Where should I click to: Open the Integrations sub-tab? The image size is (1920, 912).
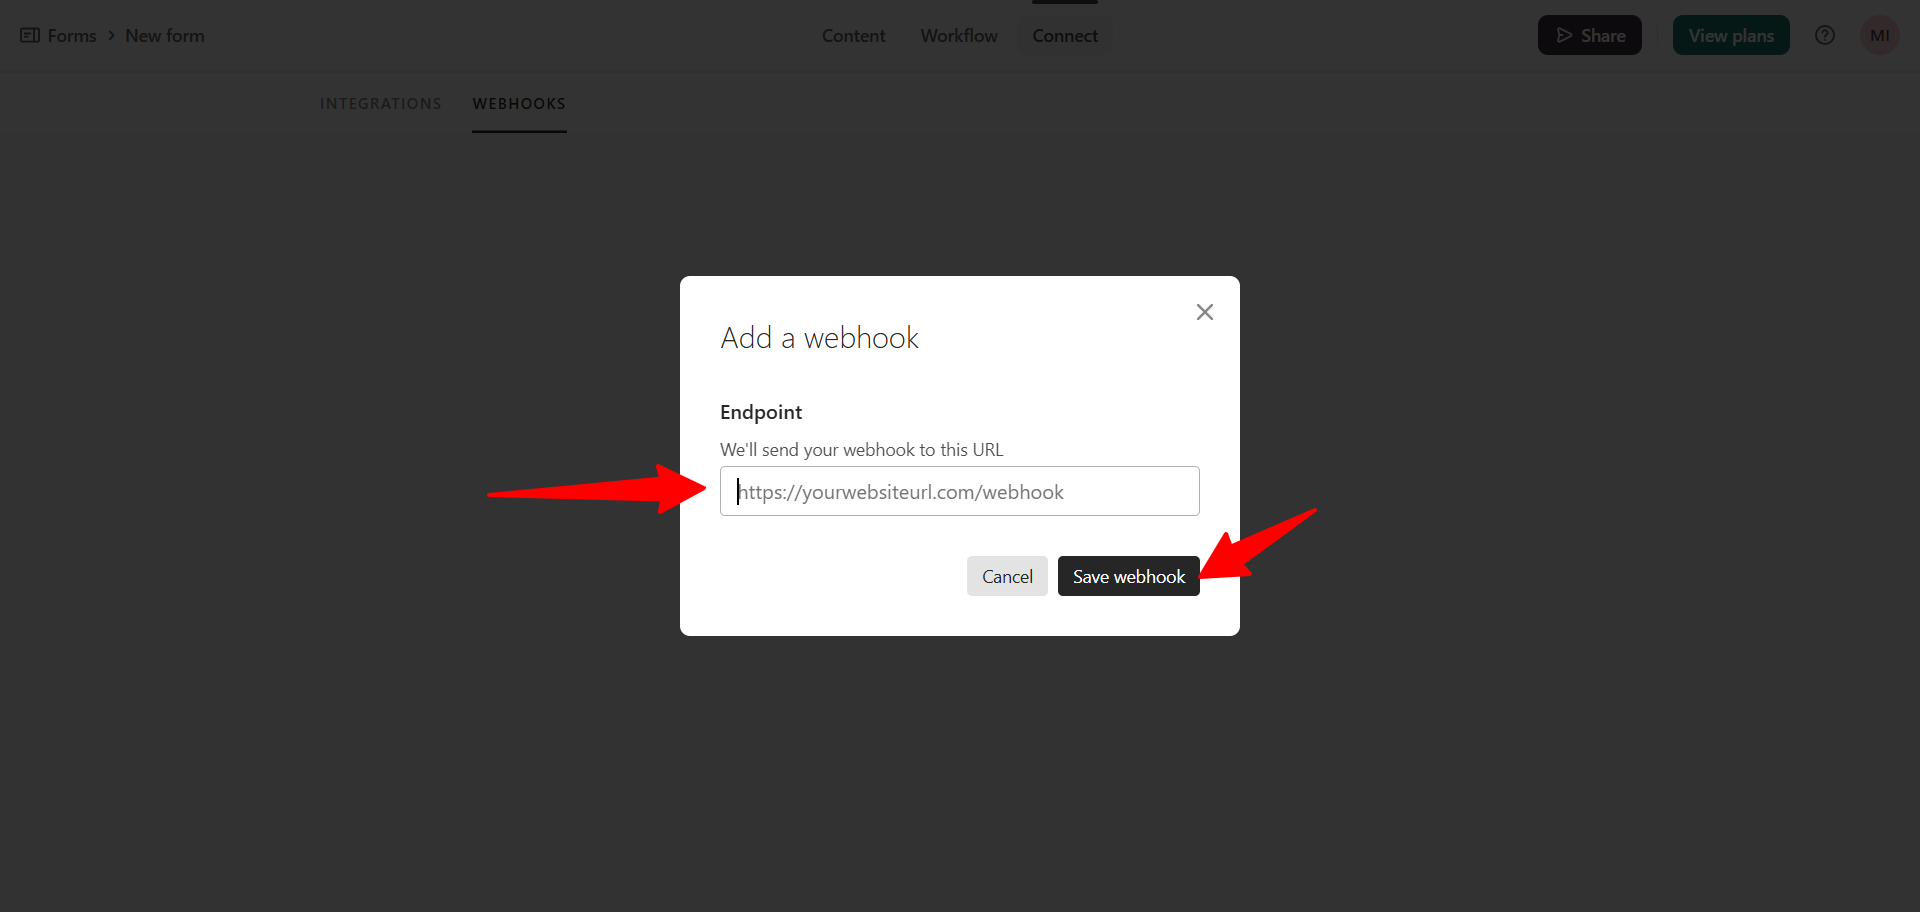381,104
